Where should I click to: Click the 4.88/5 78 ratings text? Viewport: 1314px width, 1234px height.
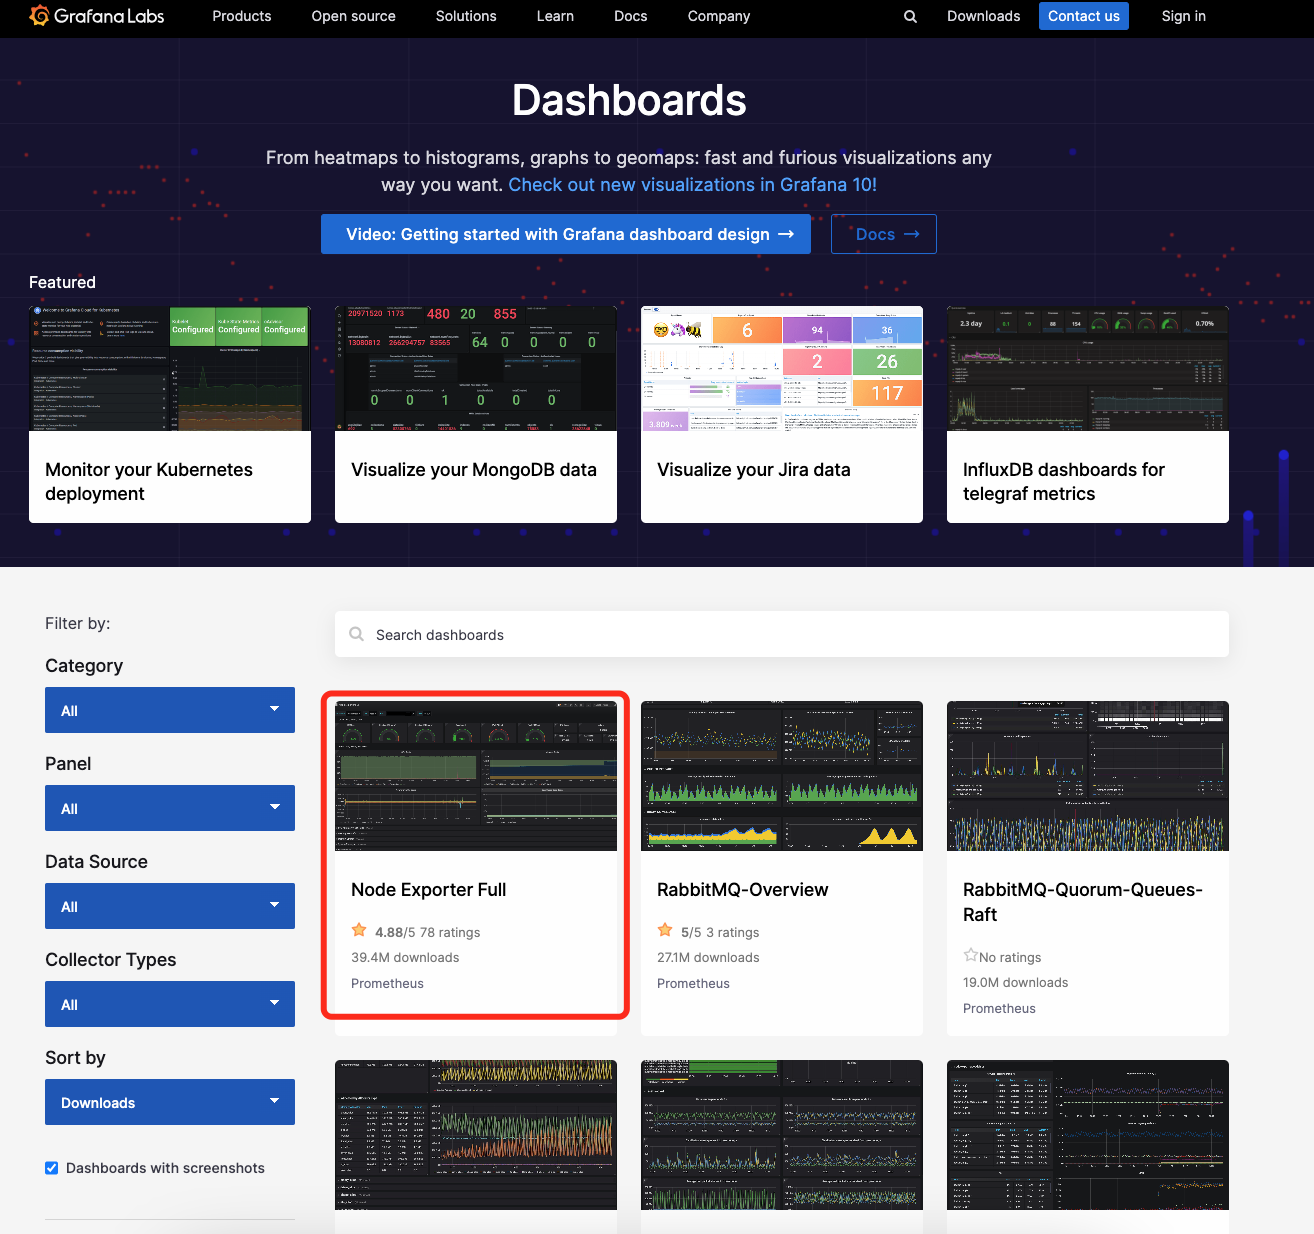pyautogui.click(x=428, y=932)
